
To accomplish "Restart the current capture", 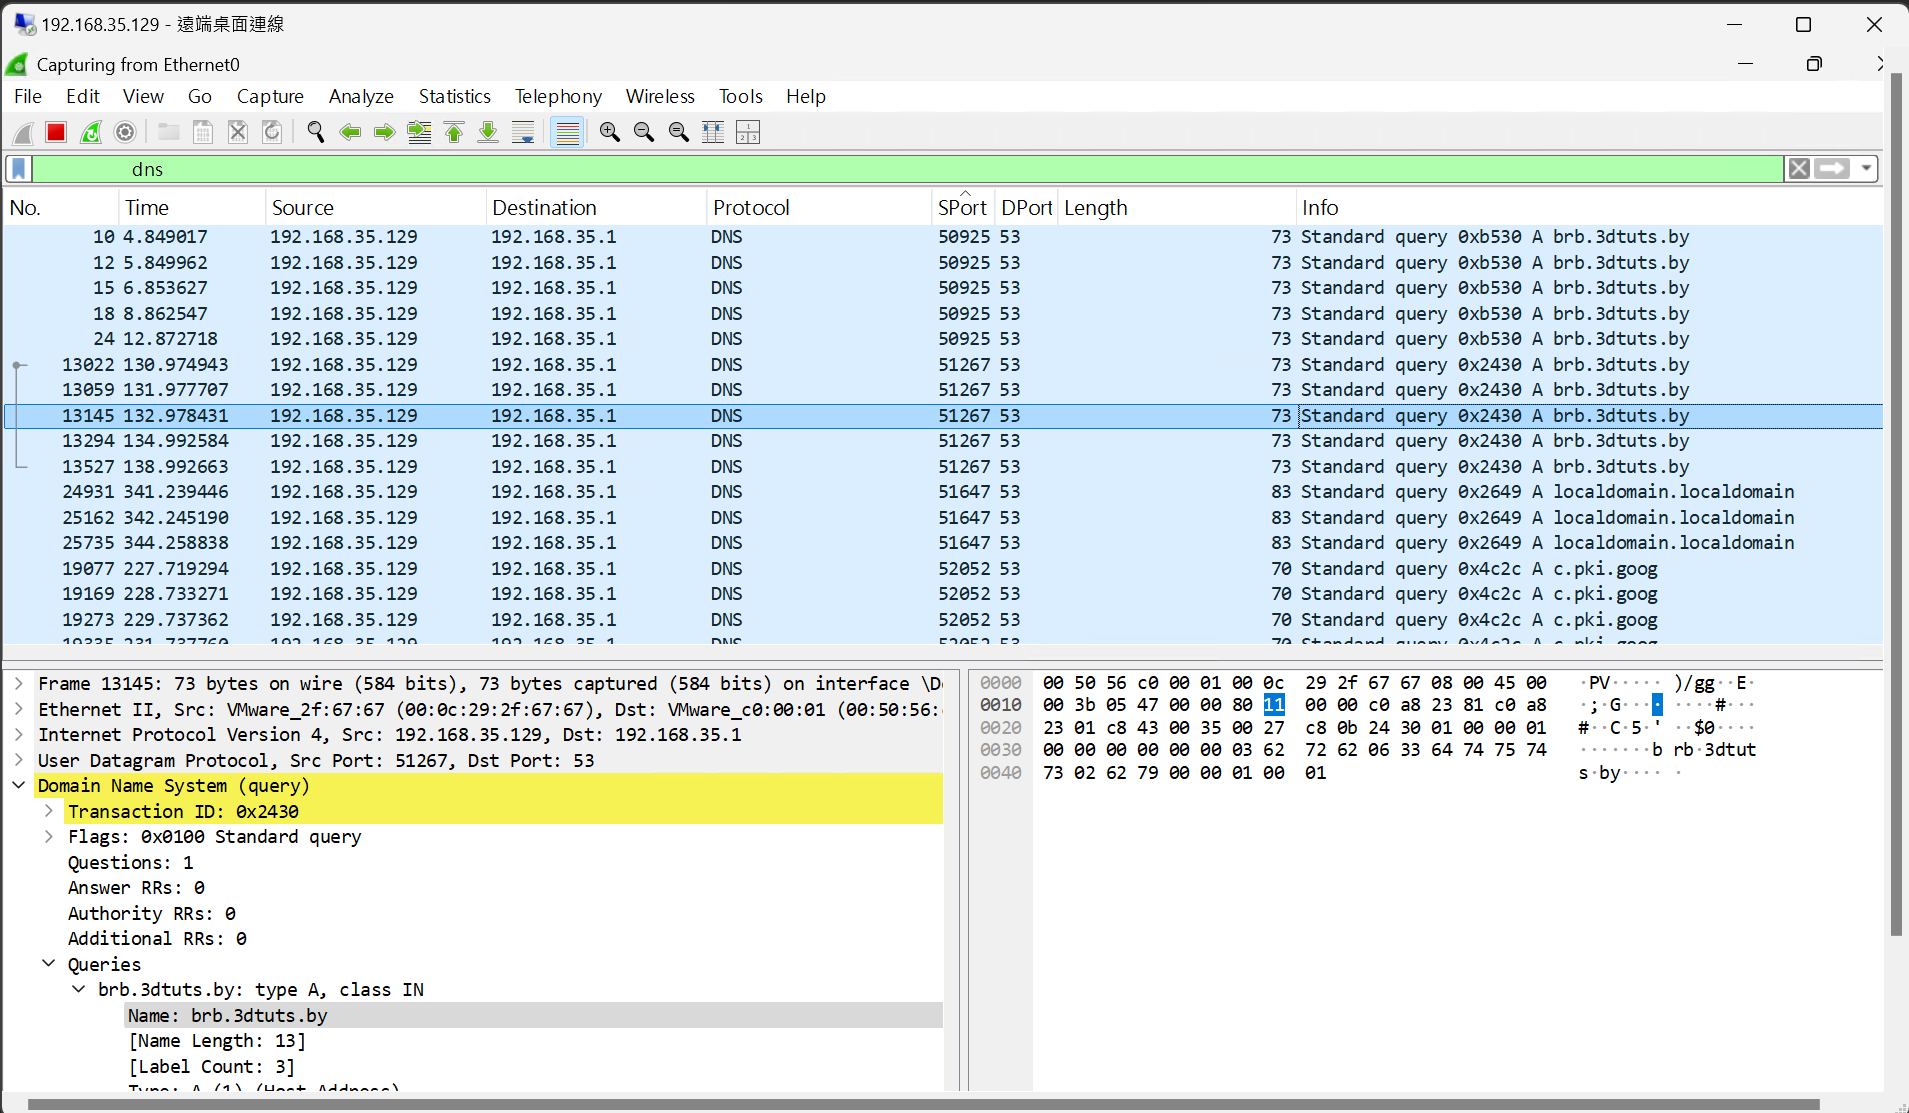I will 90,132.
